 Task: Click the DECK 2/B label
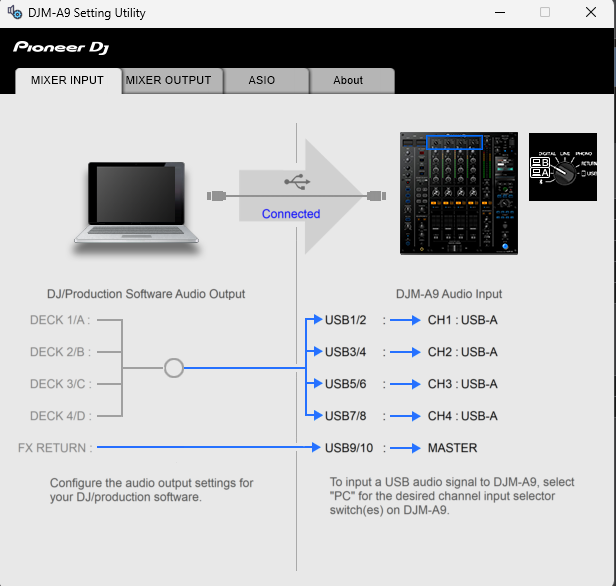tap(60, 352)
